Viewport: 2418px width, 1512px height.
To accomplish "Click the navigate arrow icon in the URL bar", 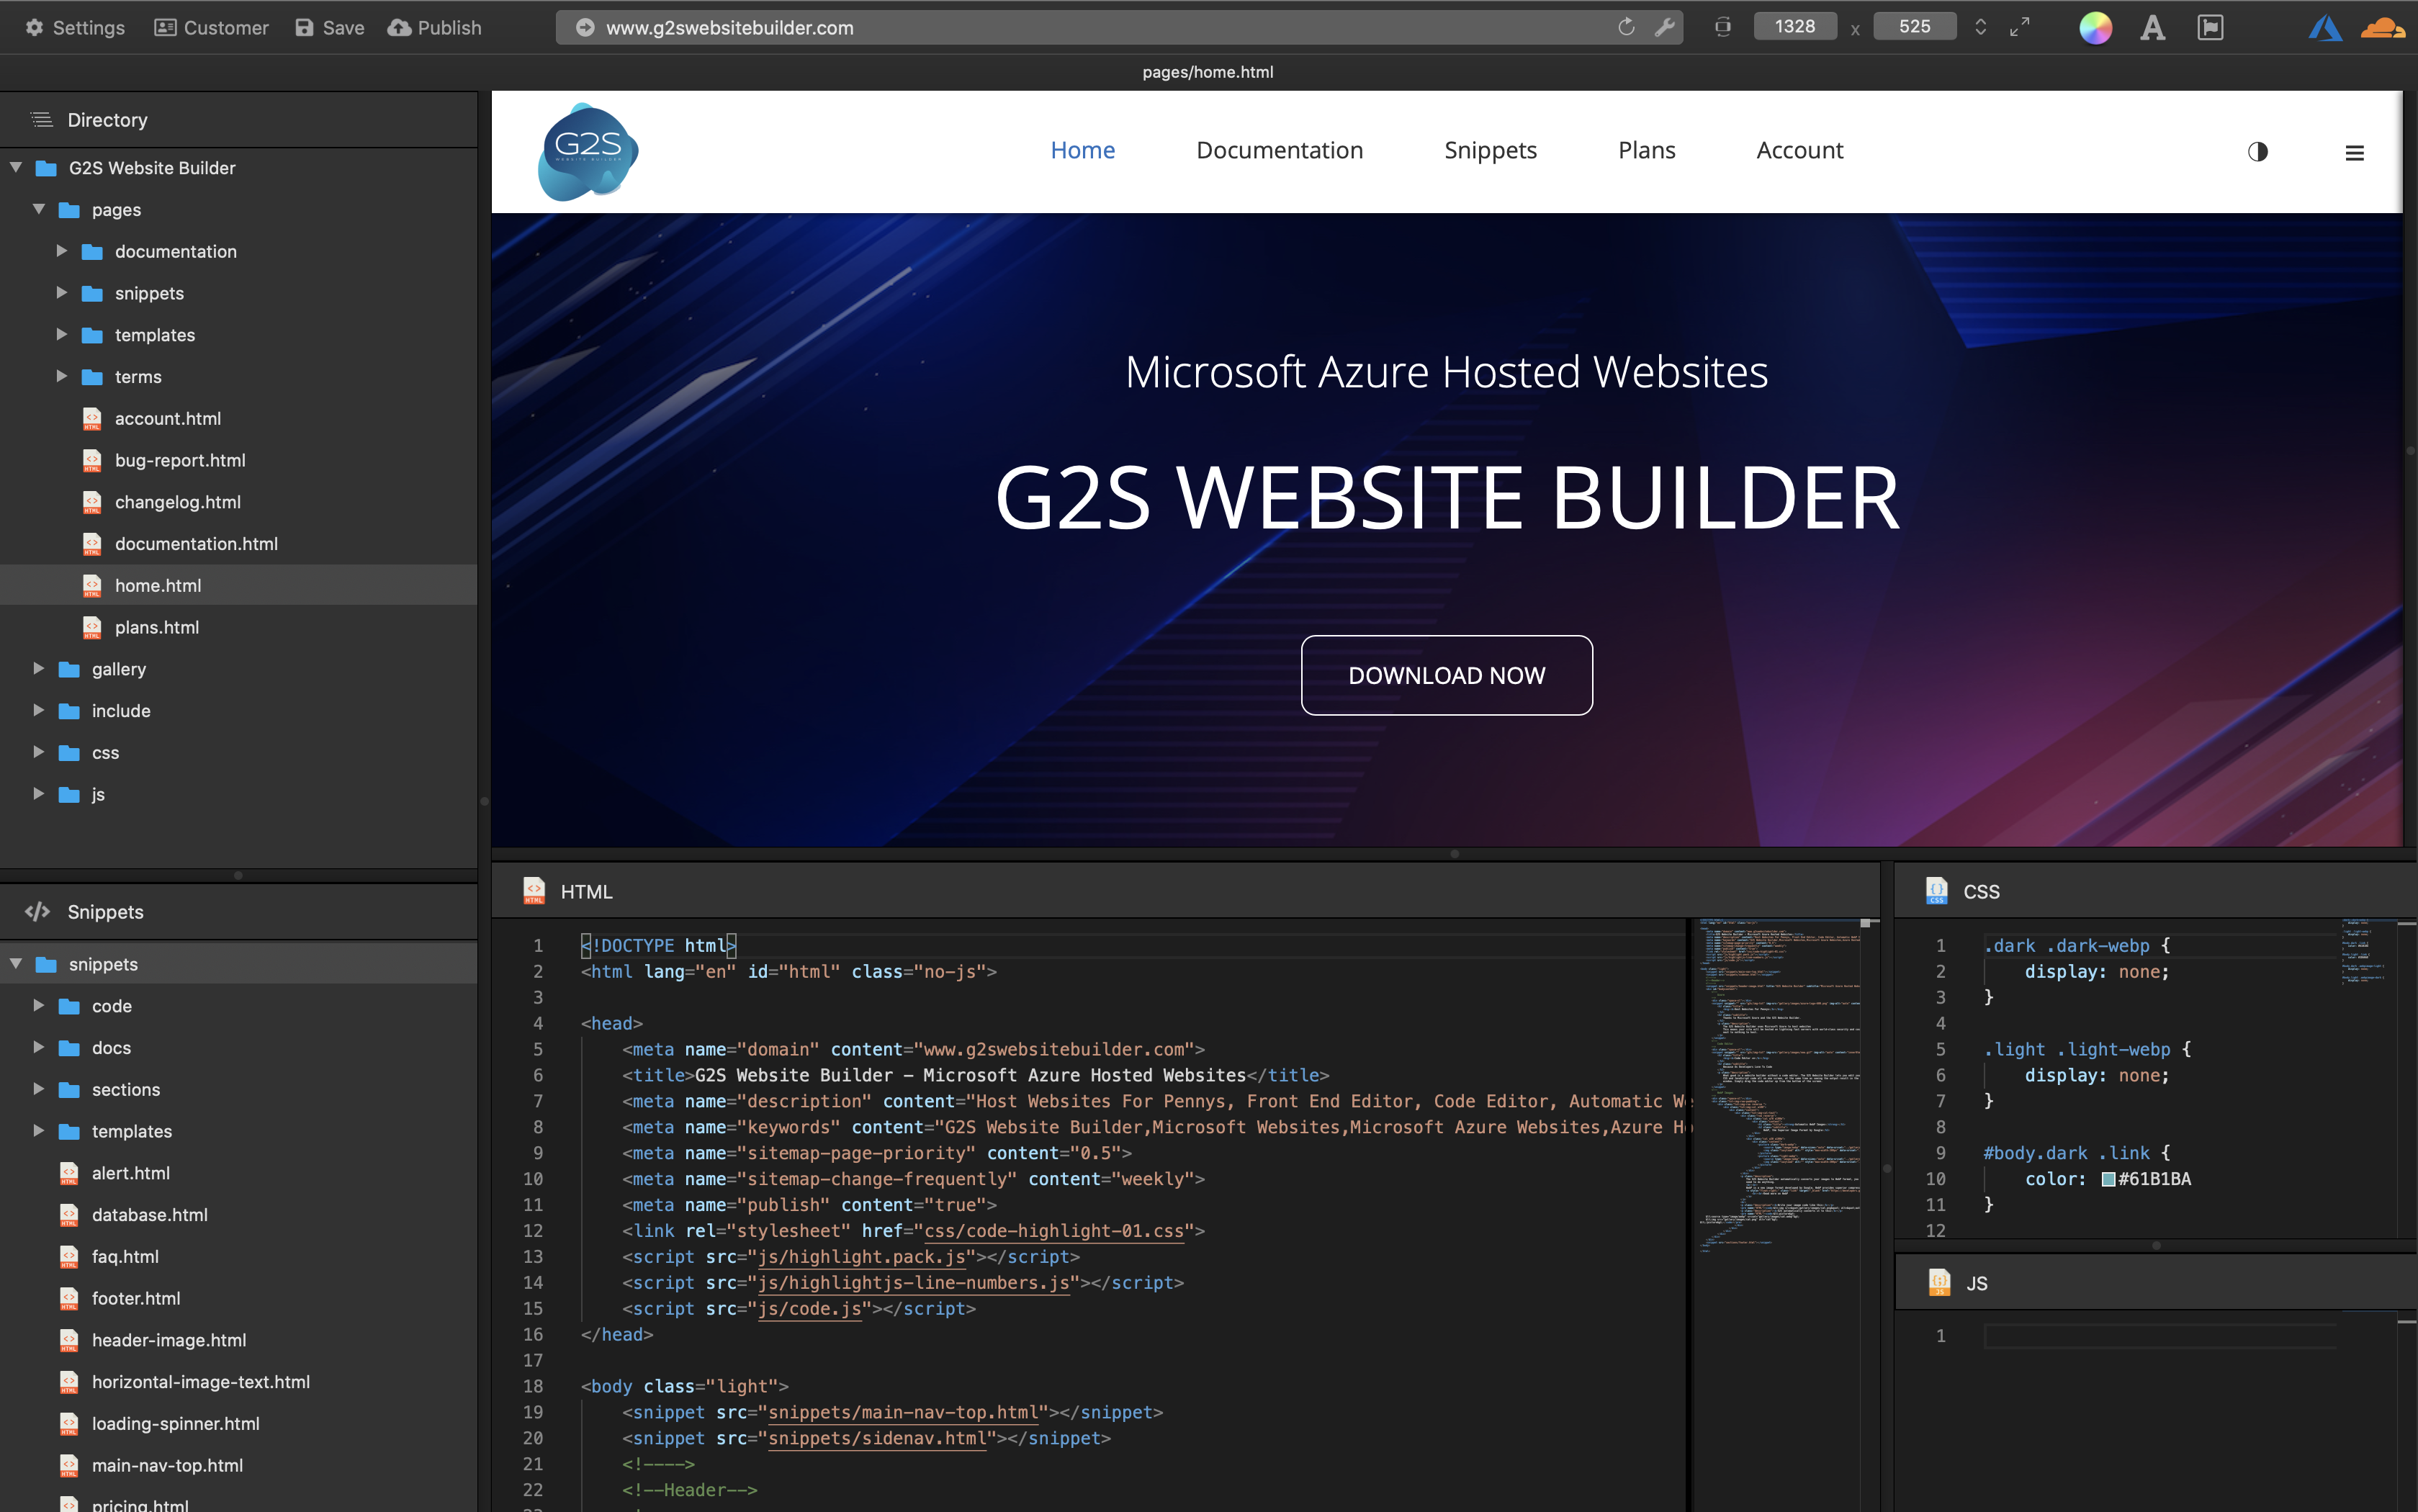I will (x=585, y=28).
